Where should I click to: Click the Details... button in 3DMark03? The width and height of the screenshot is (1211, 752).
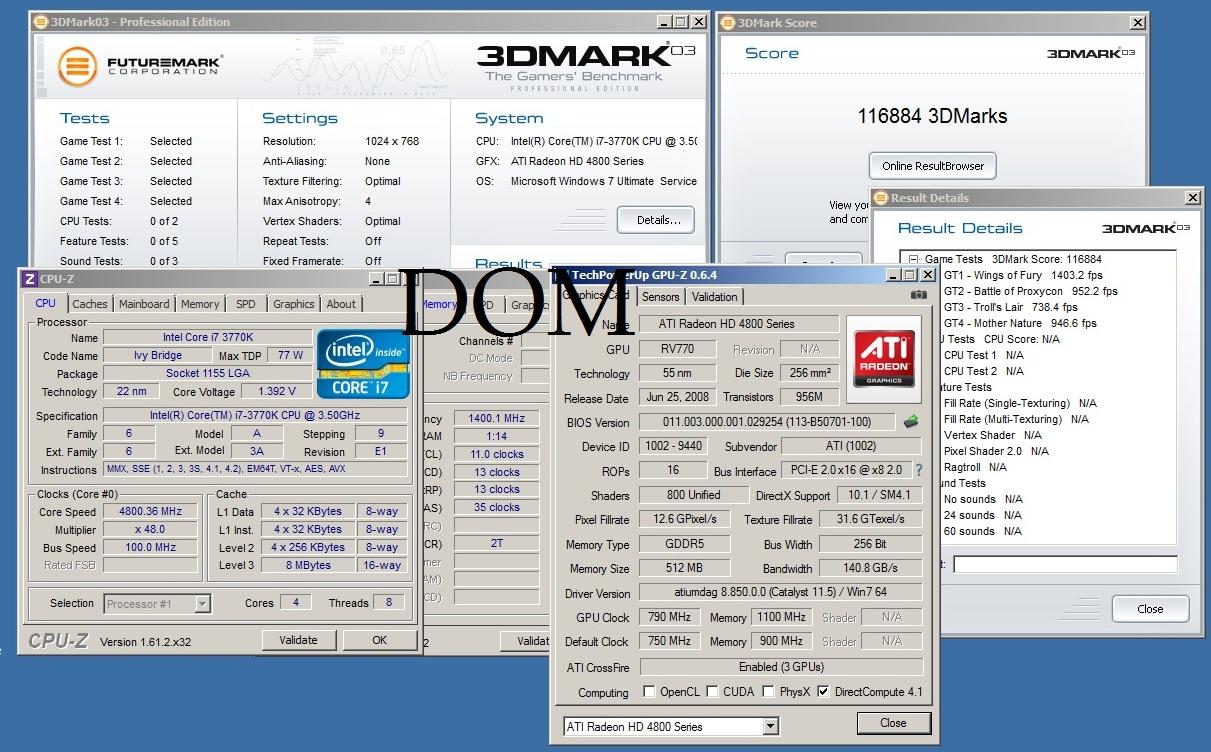pyautogui.click(x=656, y=220)
